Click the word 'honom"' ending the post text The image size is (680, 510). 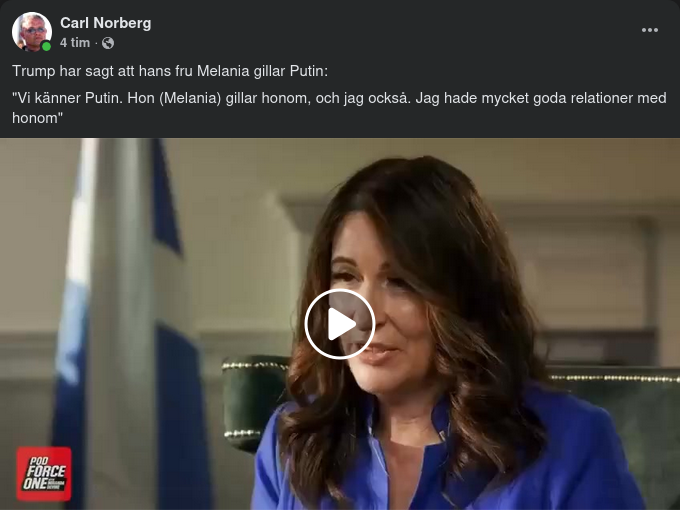pyautogui.click(x=37, y=118)
